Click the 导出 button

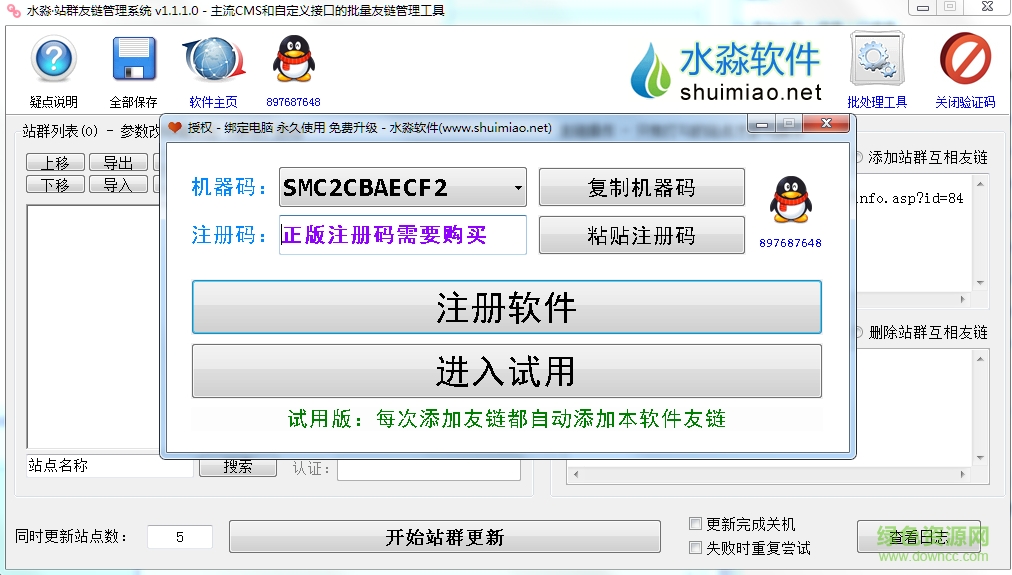click(x=118, y=162)
